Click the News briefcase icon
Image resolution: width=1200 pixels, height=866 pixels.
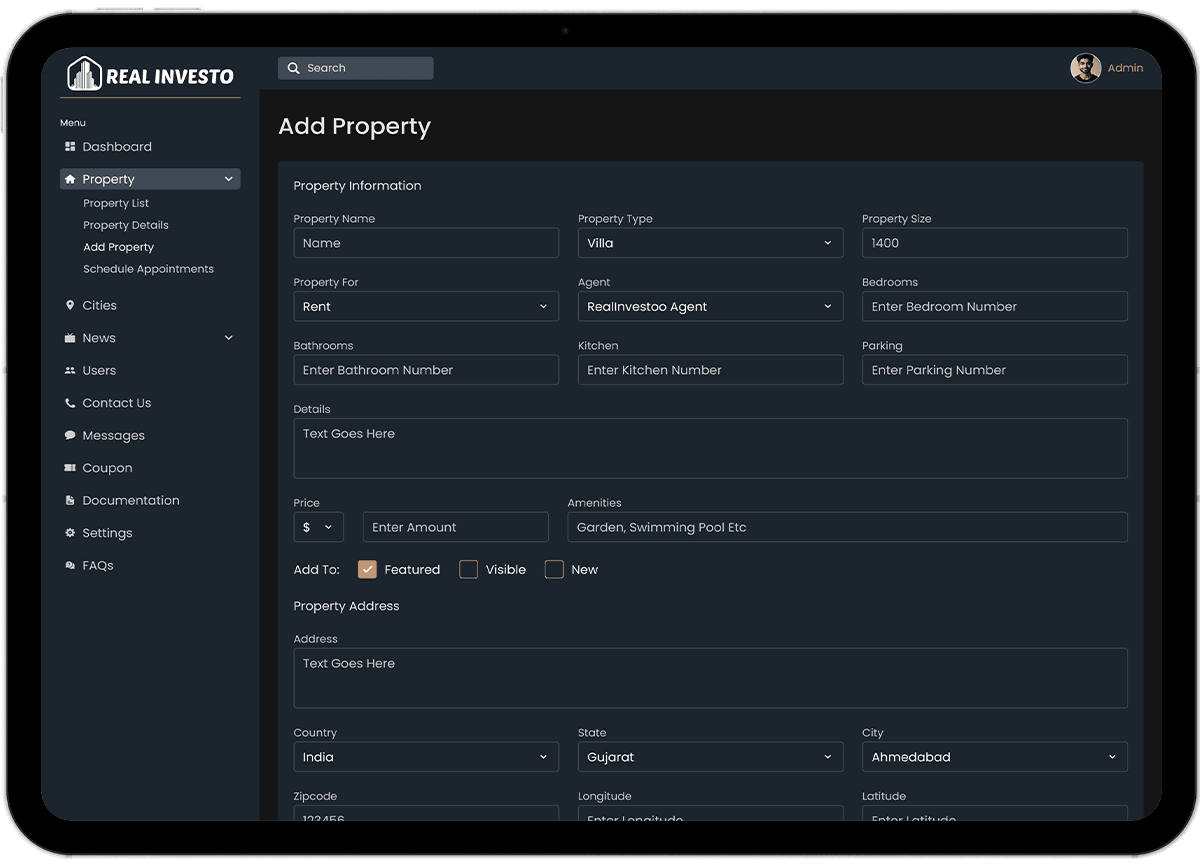(x=70, y=338)
